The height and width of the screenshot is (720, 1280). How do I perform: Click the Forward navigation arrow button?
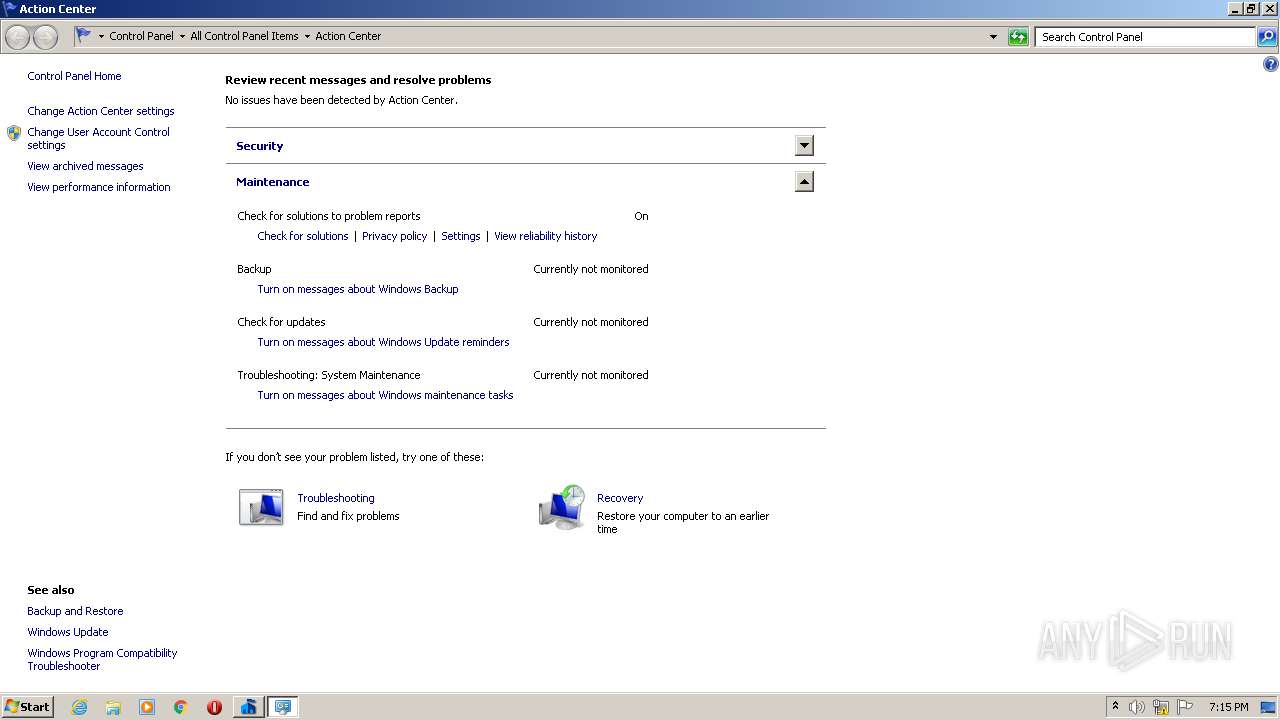coord(45,37)
